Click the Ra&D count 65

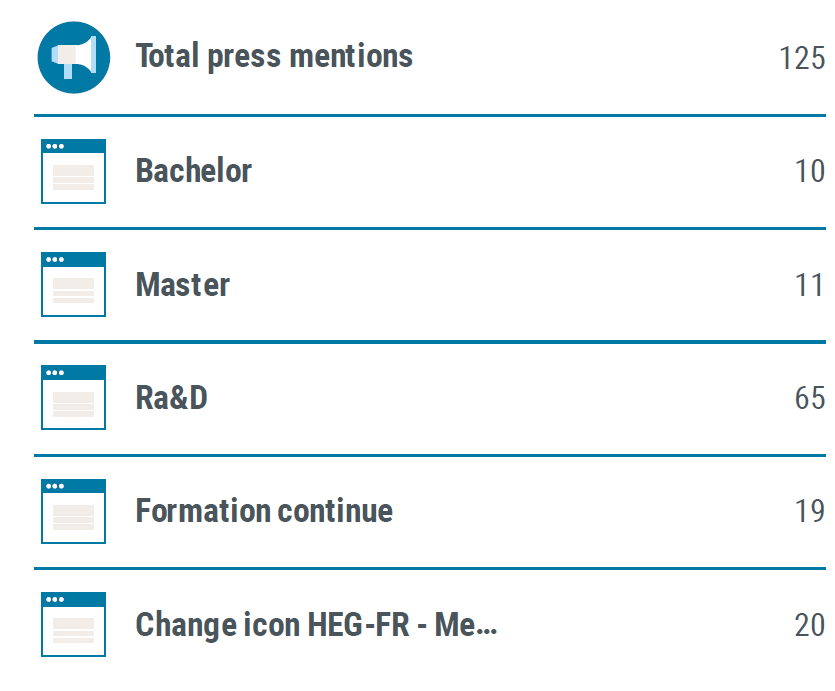[809, 398]
